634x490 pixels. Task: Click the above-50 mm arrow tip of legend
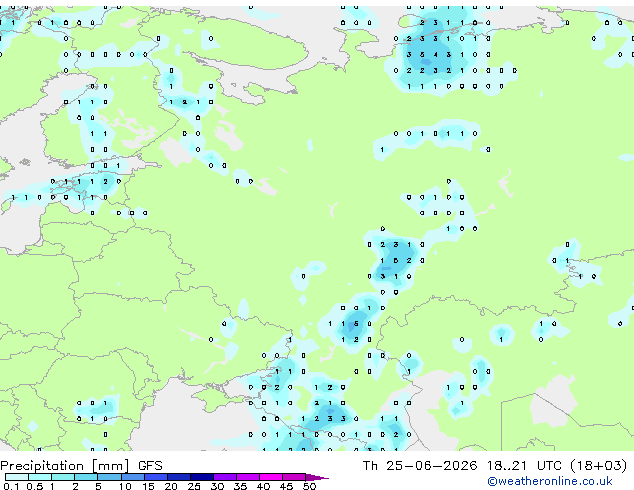[x=317, y=478]
